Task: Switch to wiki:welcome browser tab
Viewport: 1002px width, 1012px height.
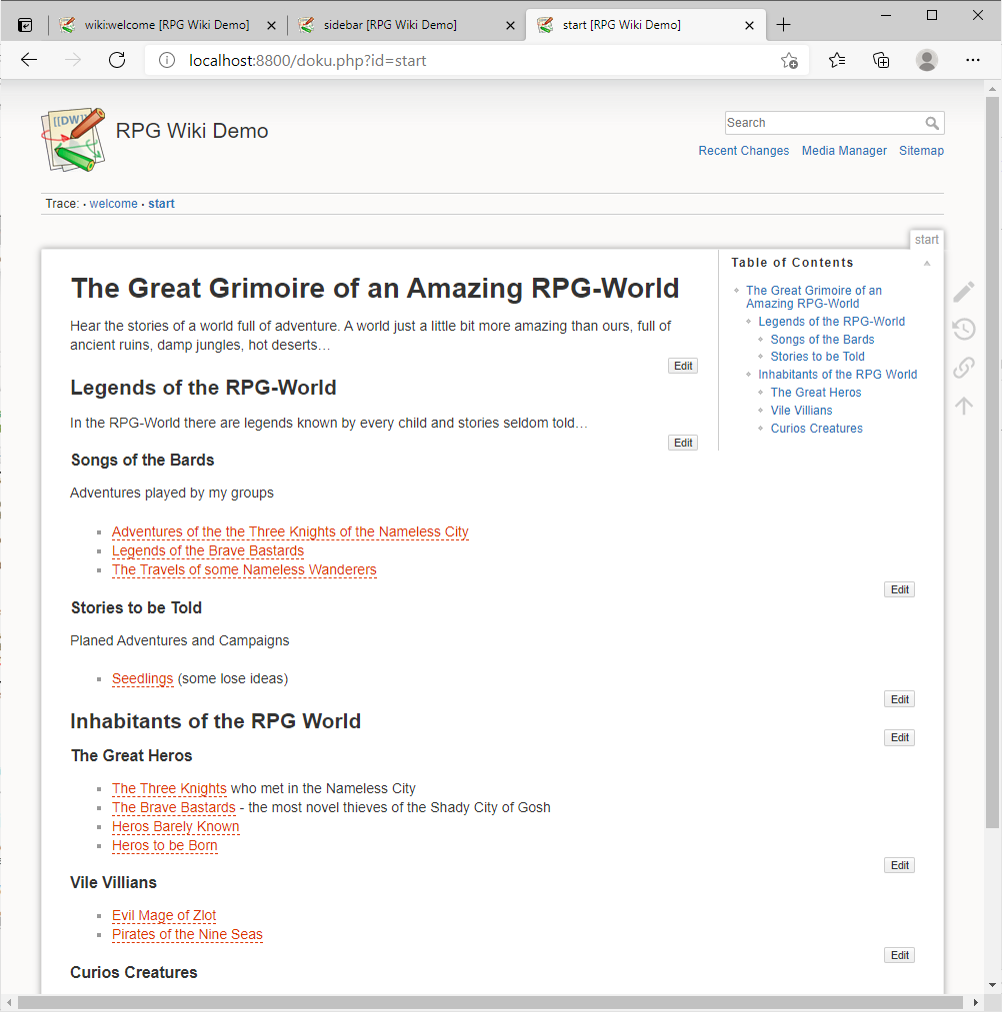Action: click(166, 25)
